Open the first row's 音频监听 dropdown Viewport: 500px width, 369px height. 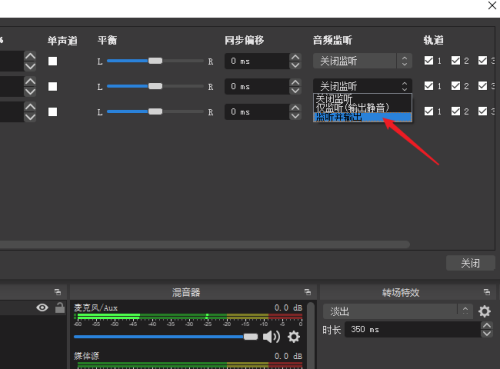362,61
